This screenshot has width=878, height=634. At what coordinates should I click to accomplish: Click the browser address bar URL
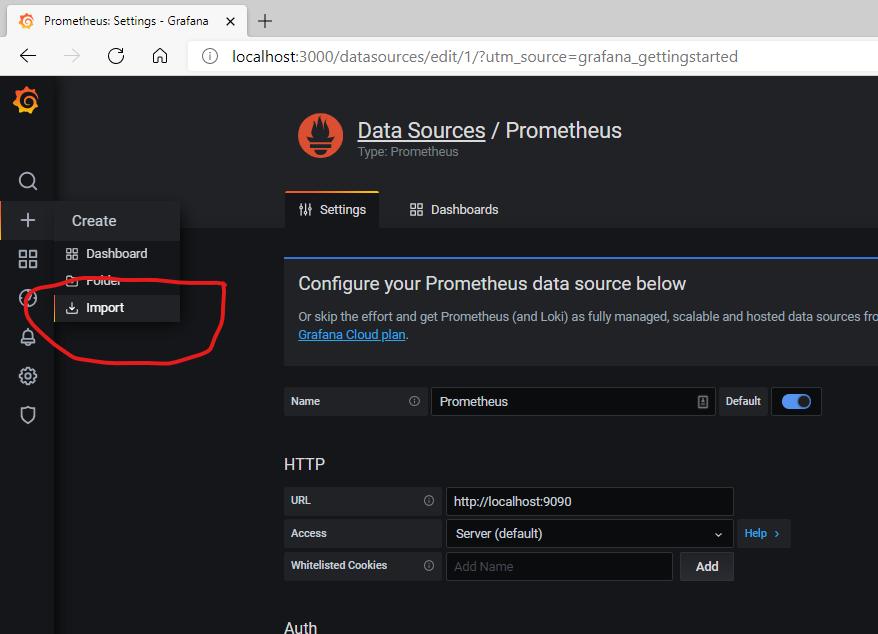tap(485, 57)
